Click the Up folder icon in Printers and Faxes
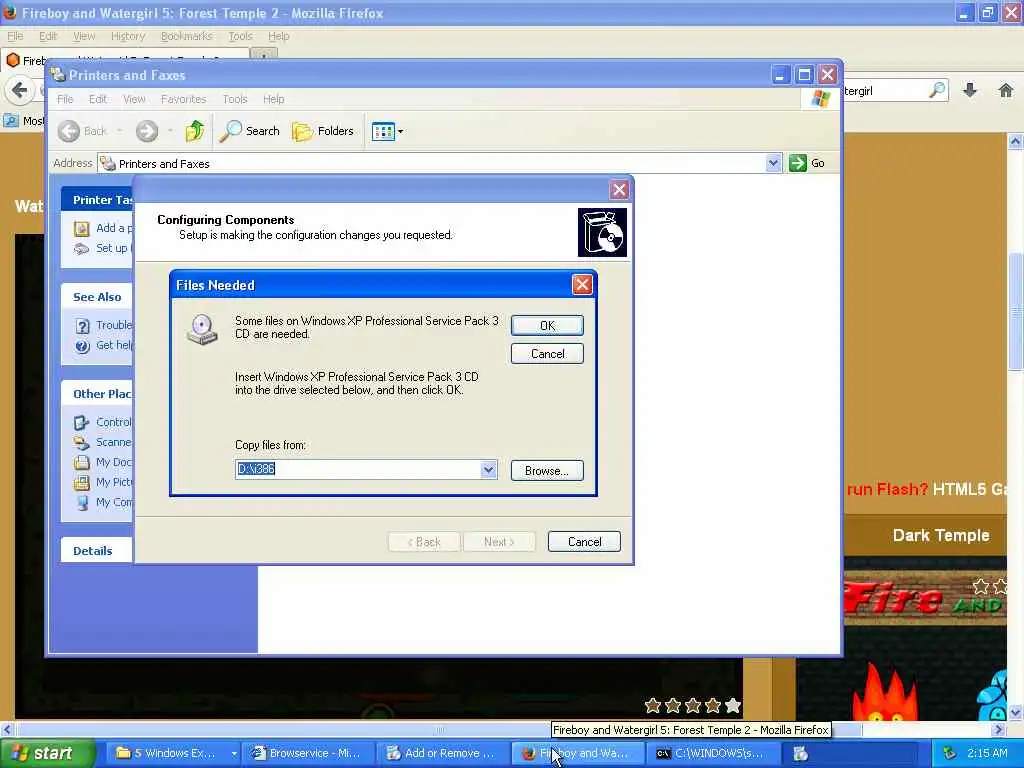Viewport: 1024px width, 768px height. (x=194, y=131)
